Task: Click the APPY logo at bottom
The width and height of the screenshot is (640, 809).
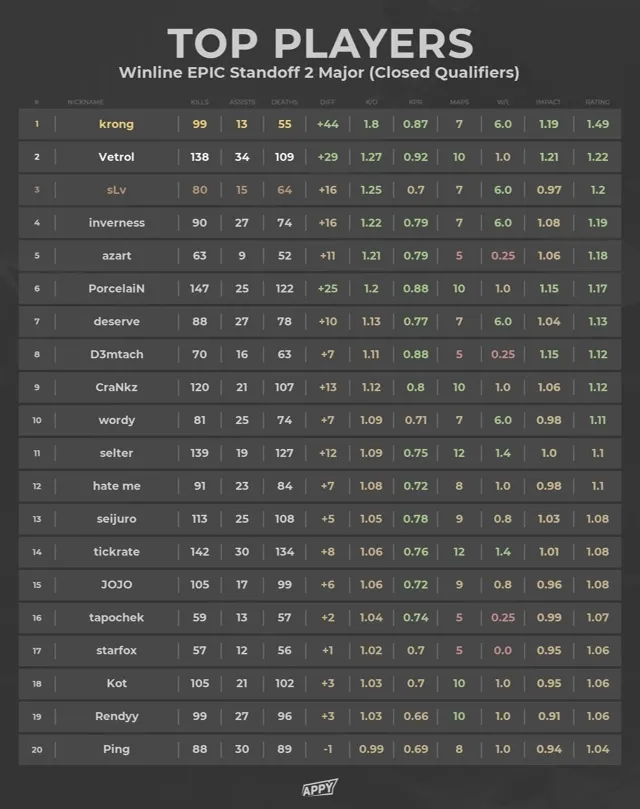Action: 319,788
